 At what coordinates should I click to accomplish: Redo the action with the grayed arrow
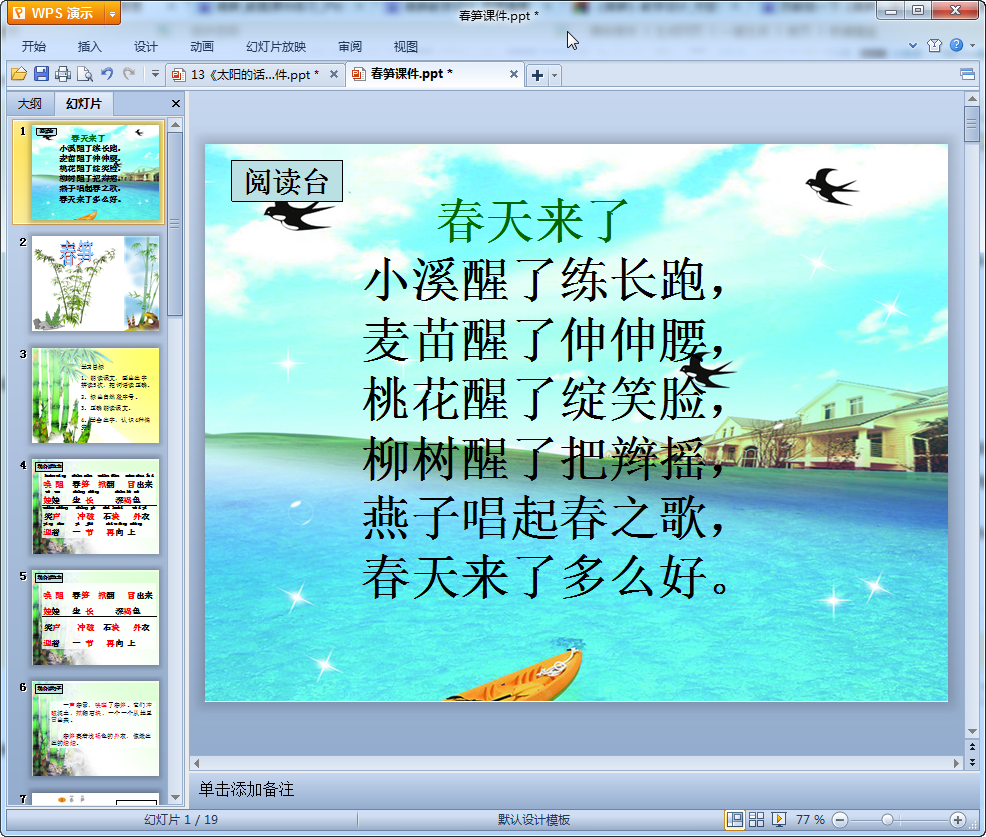(x=129, y=74)
